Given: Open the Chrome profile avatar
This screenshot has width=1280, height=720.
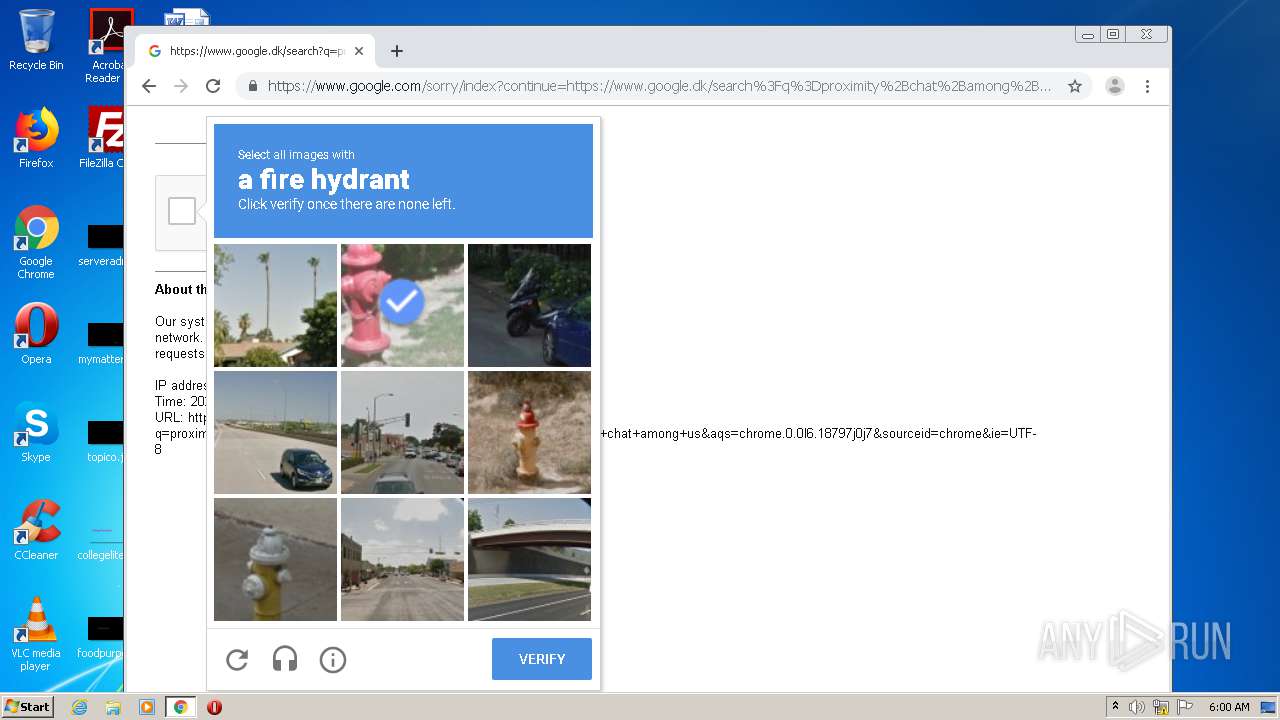Looking at the screenshot, I should click(x=1115, y=86).
